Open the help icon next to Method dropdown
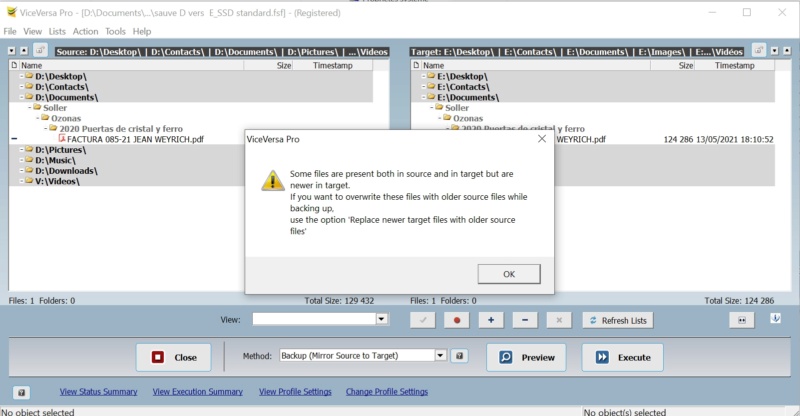 point(459,356)
